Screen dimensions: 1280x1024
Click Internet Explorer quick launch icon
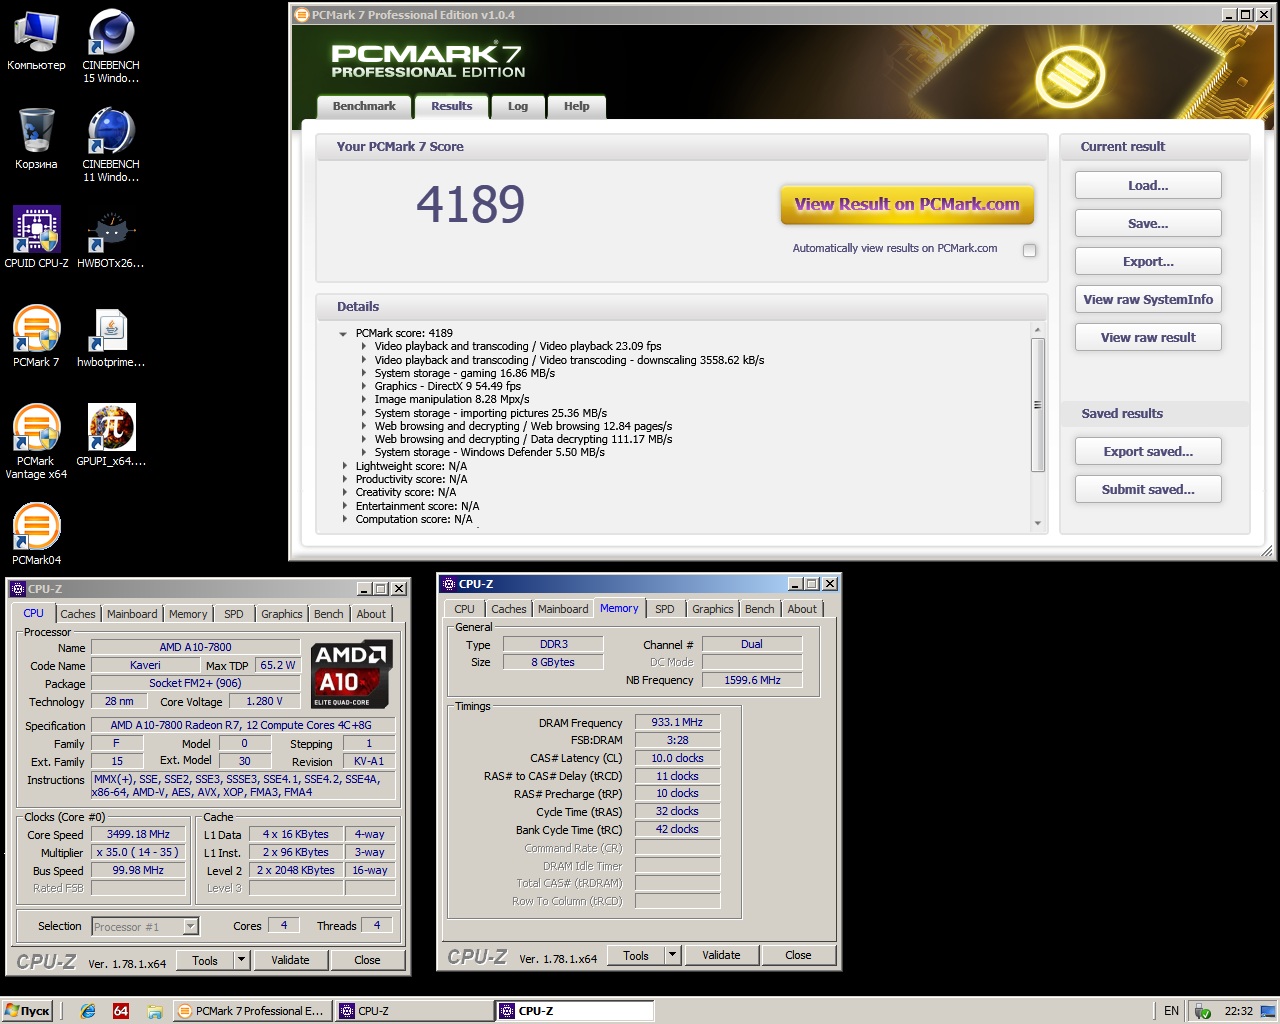pos(88,1011)
